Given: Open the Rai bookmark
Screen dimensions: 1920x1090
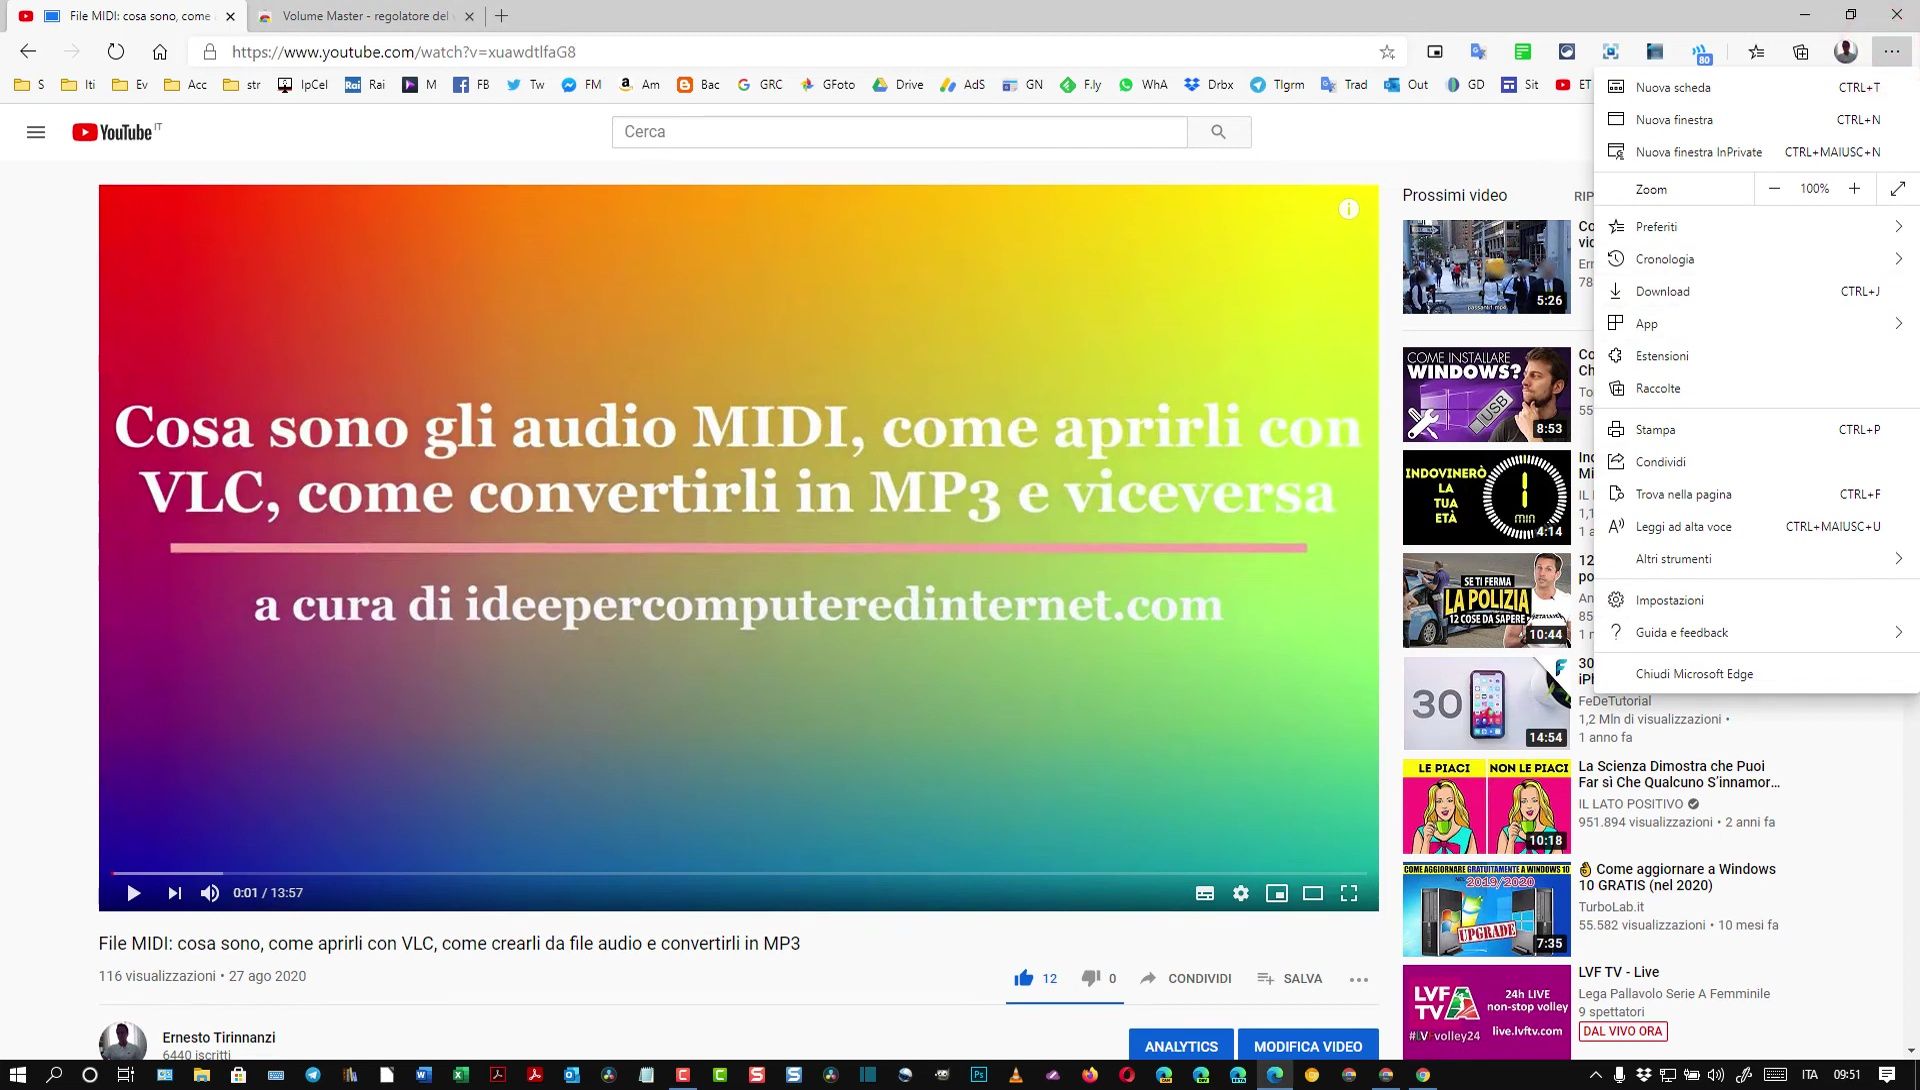Looking at the screenshot, I should point(365,85).
